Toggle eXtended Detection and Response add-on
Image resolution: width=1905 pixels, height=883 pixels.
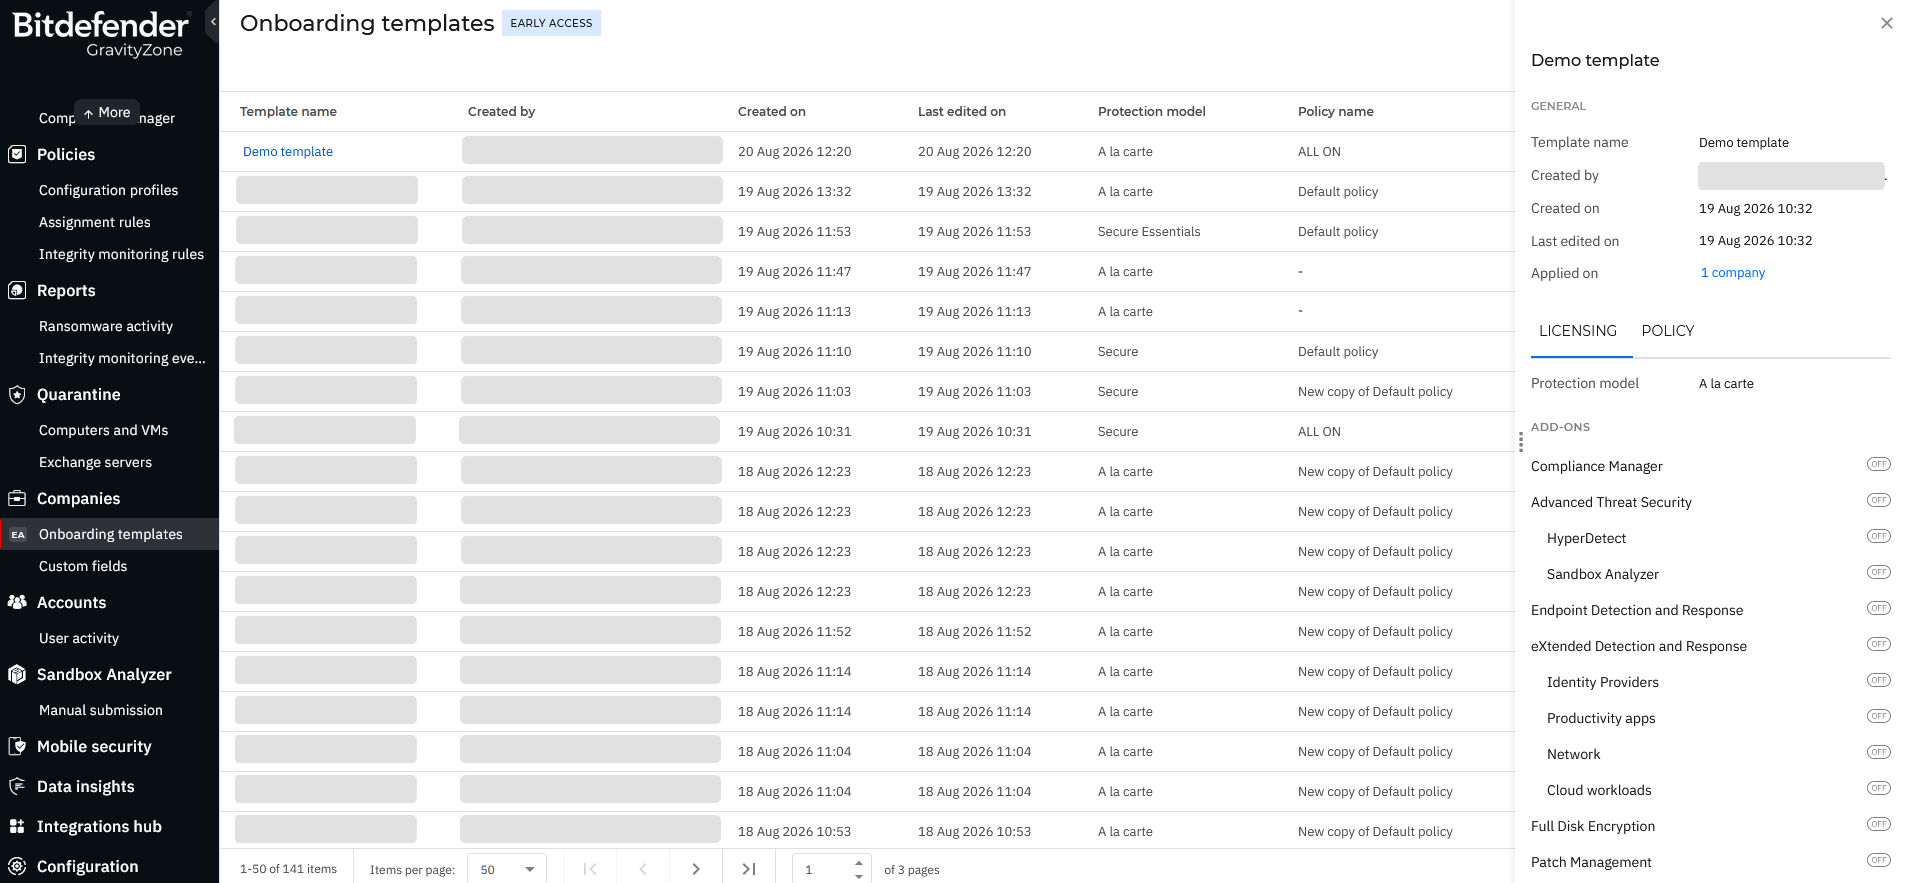(x=1879, y=644)
